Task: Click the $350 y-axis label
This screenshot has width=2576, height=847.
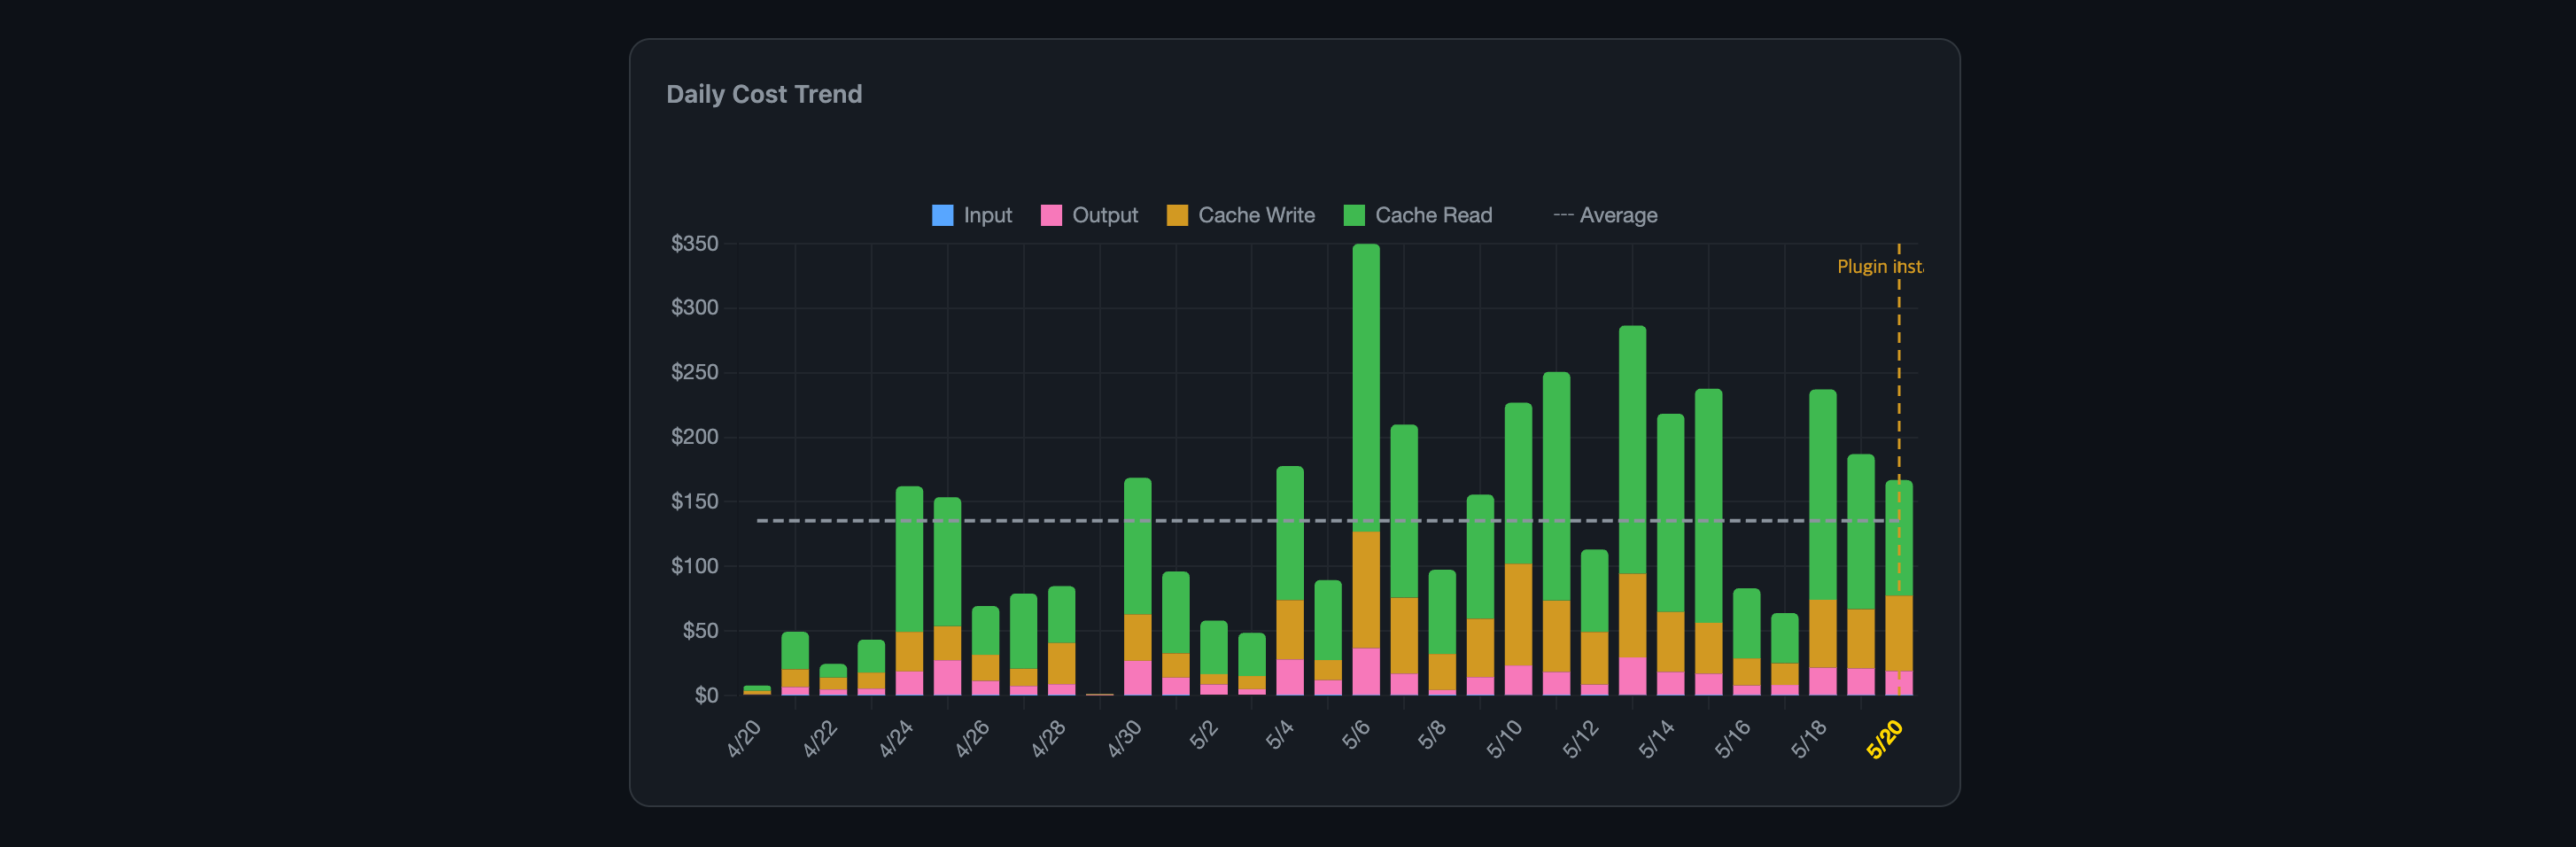Action: (695, 244)
